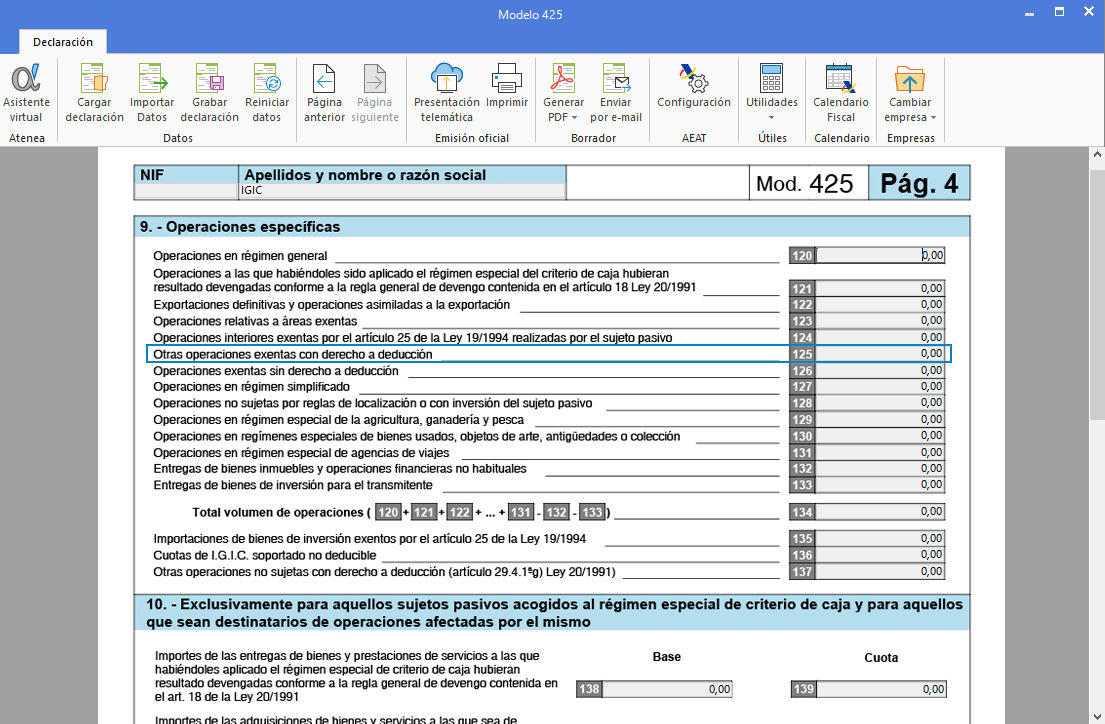Click the Base field 138

pos(667,689)
